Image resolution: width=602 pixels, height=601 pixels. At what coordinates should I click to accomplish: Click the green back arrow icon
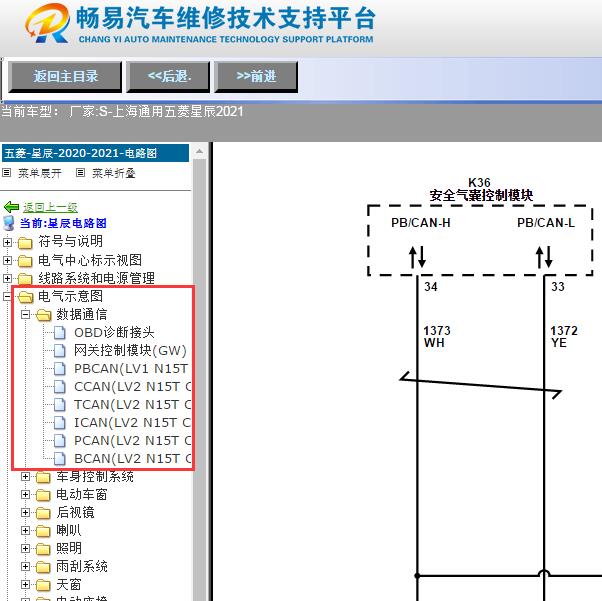[x=11, y=207]
